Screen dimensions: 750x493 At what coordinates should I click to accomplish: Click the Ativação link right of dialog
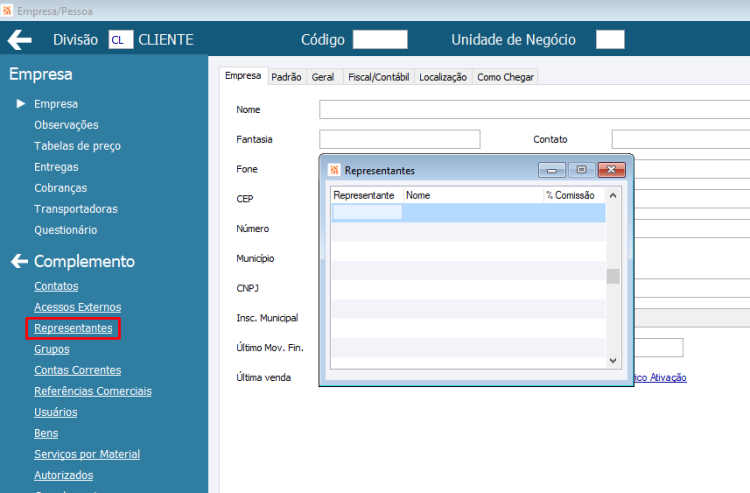click(x=661, y=377)
